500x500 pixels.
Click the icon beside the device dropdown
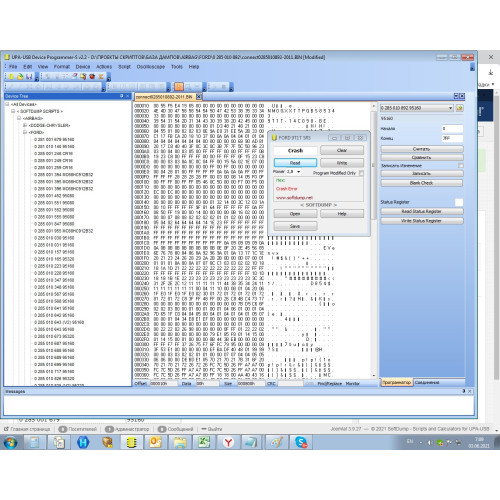(x=459, y=108)
